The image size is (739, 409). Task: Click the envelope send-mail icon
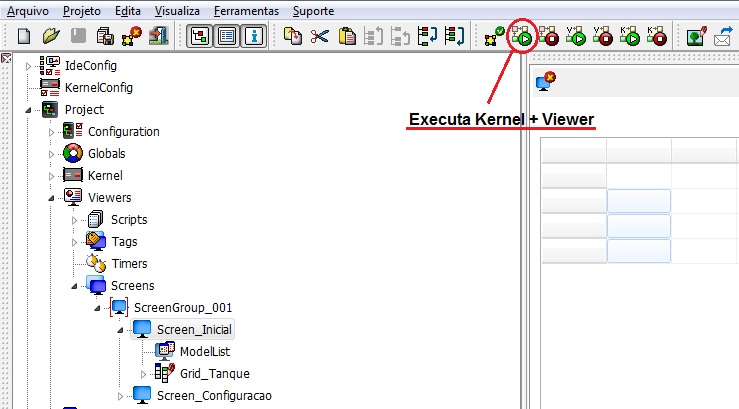(723, 36)
